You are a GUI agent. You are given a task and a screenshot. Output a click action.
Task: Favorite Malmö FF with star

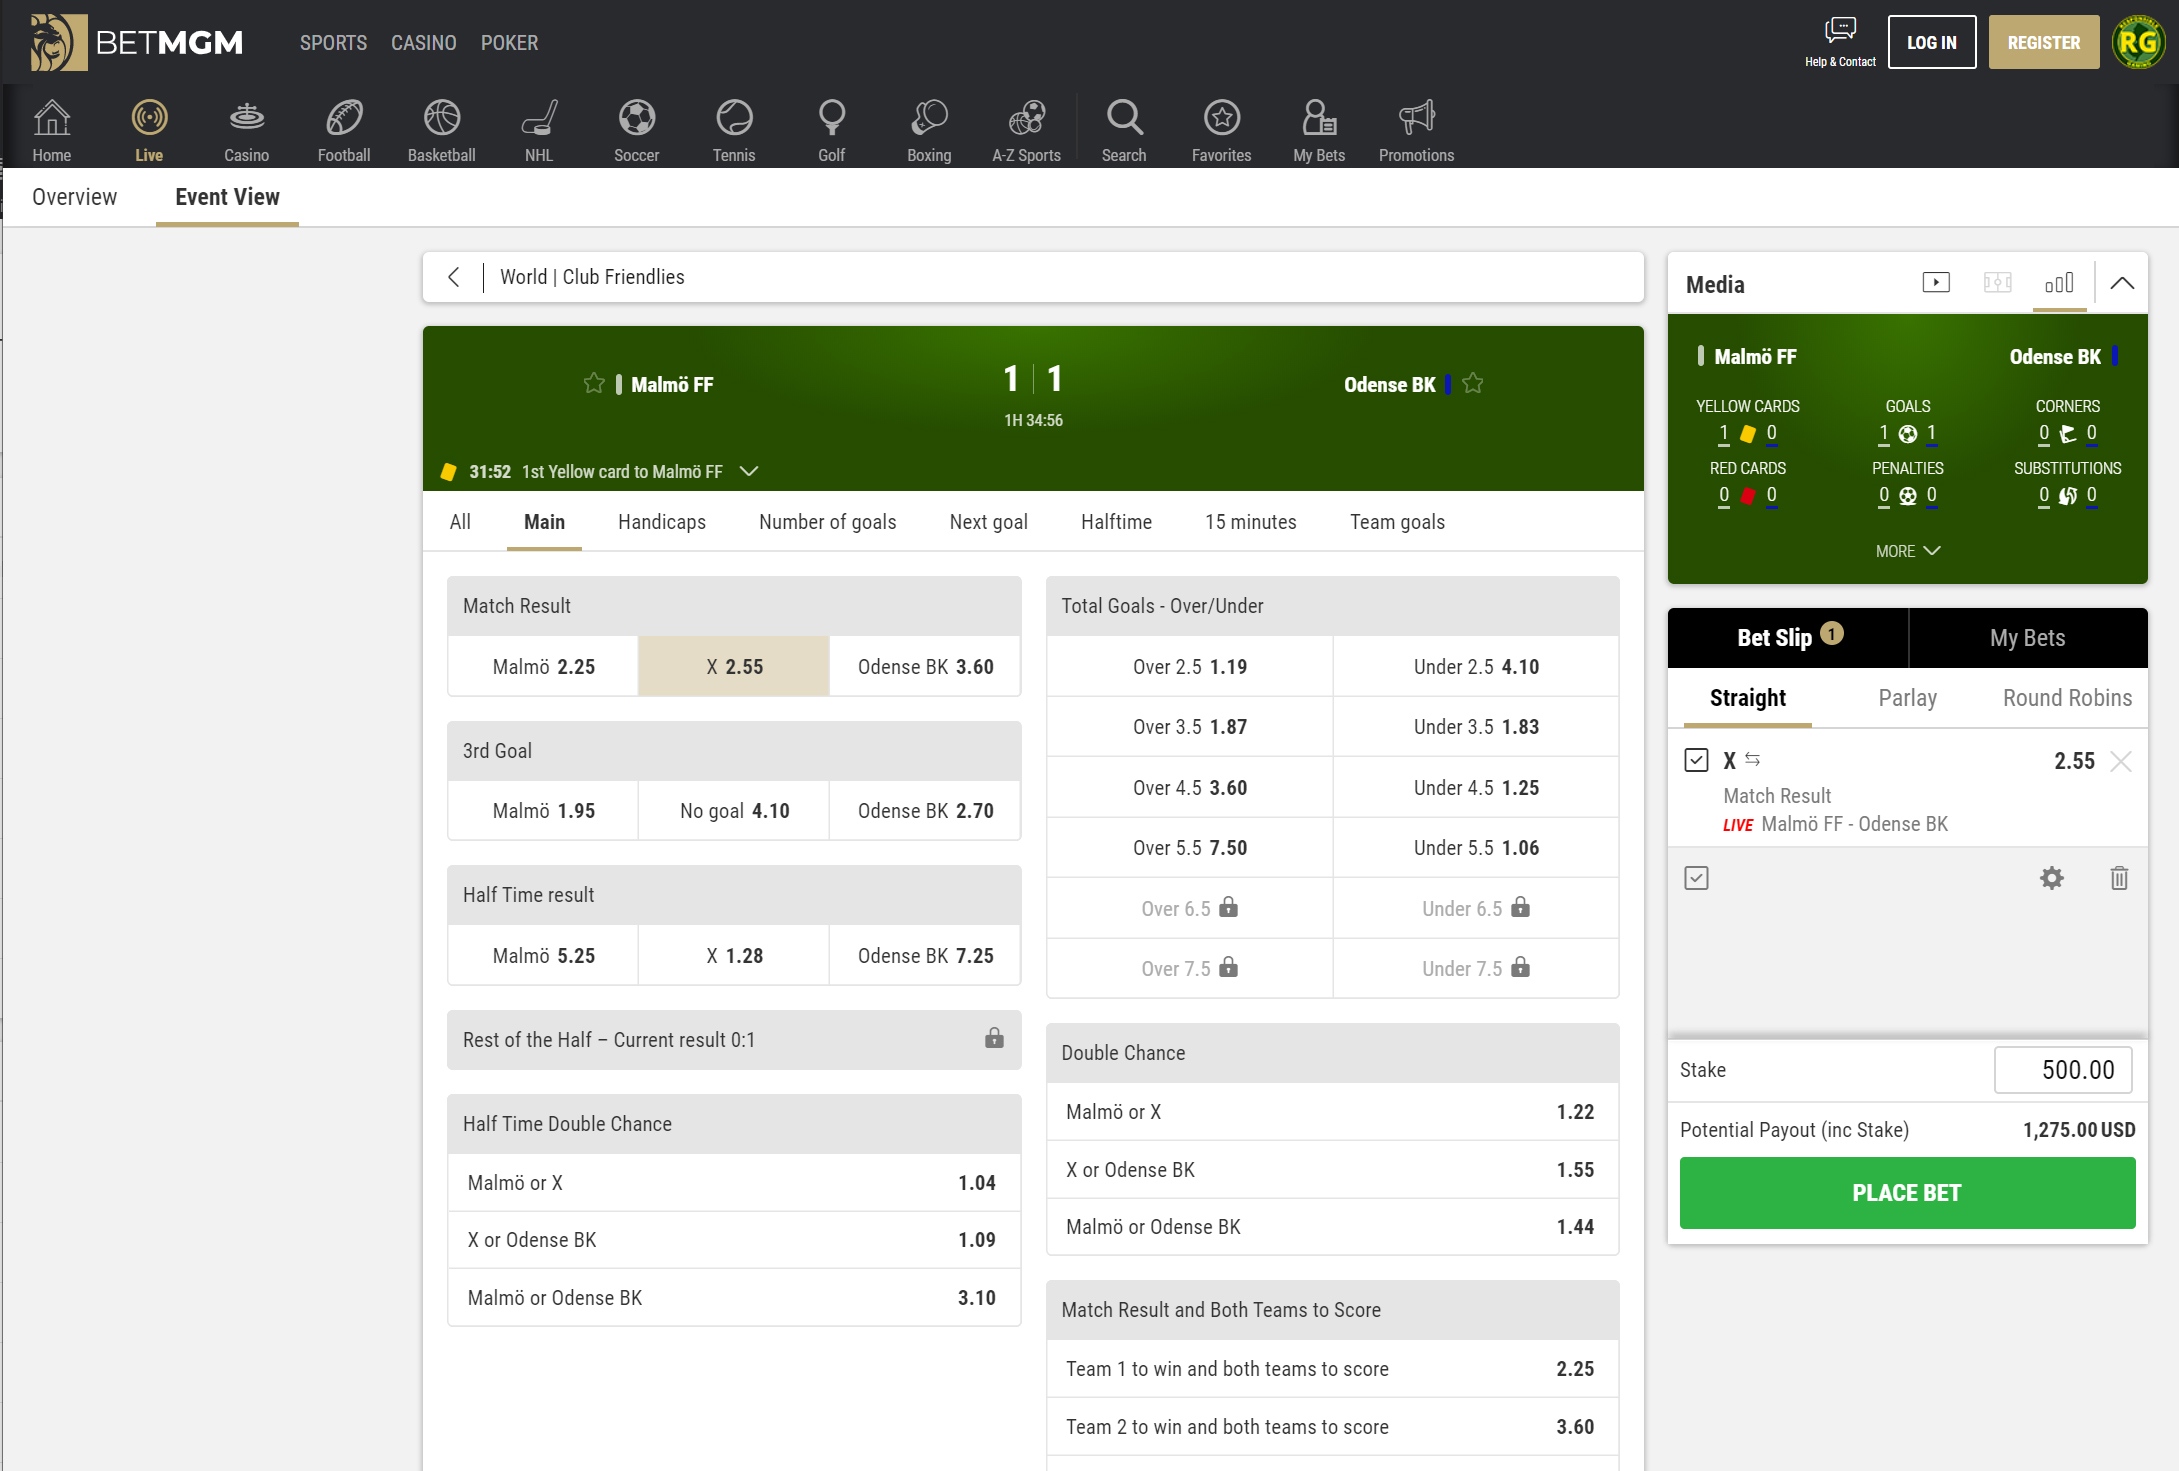[x=594, y=384]
